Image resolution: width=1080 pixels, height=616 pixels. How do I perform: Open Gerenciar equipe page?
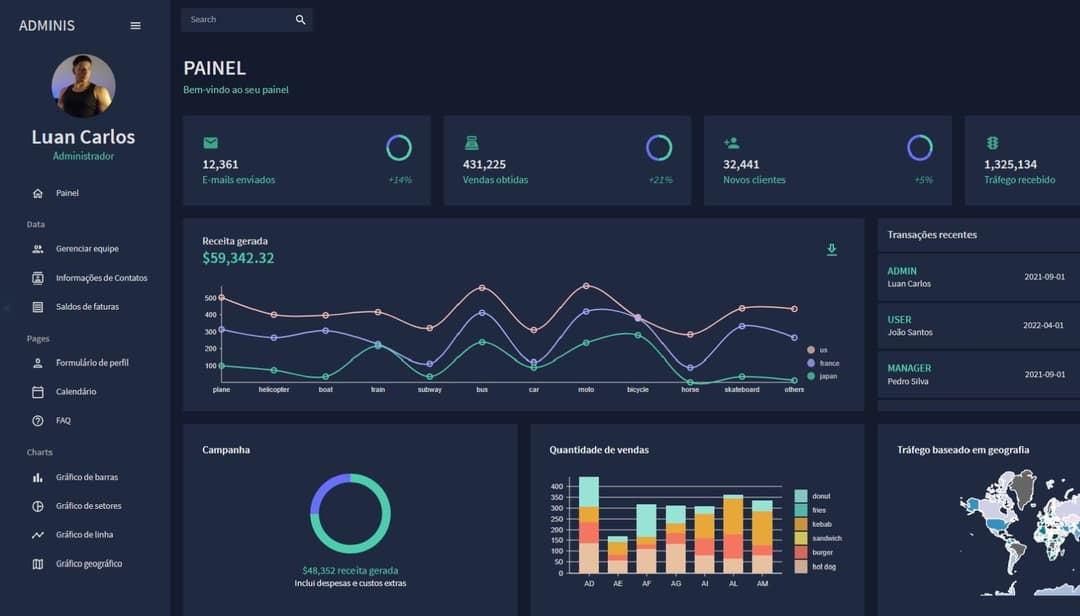click(x=87, y=249)
